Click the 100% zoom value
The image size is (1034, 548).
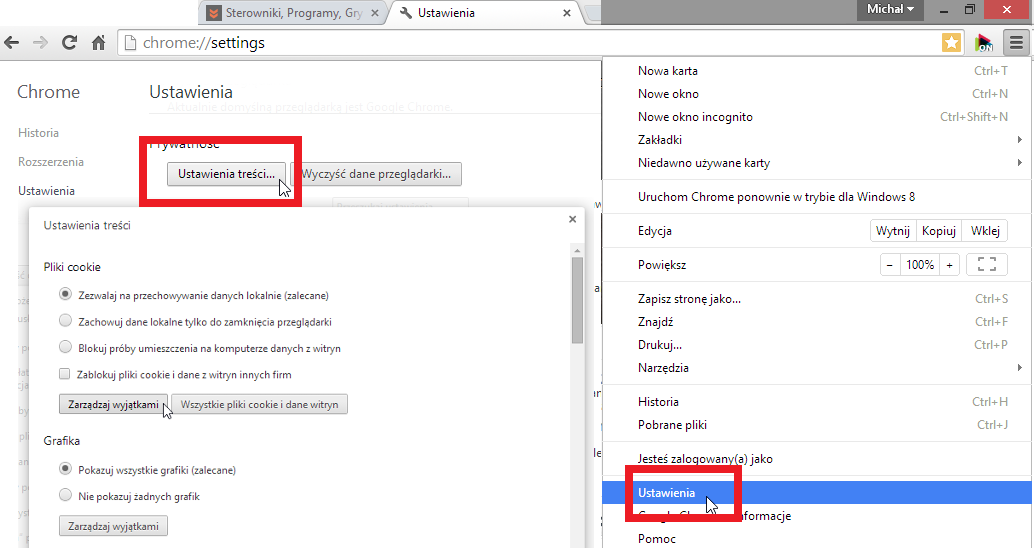click(x=920, y=264)
